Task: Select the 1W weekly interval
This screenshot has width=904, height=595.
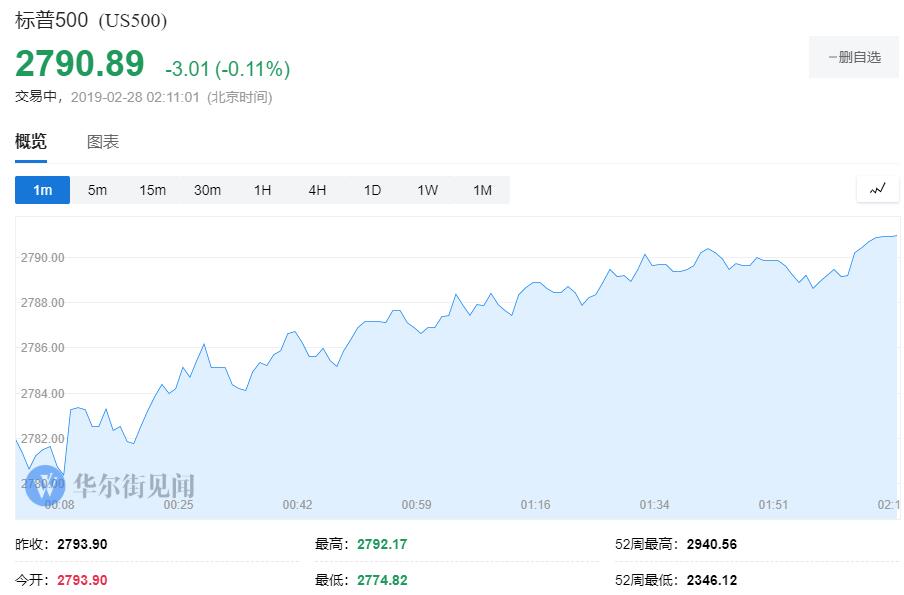Action: (427, 190)
